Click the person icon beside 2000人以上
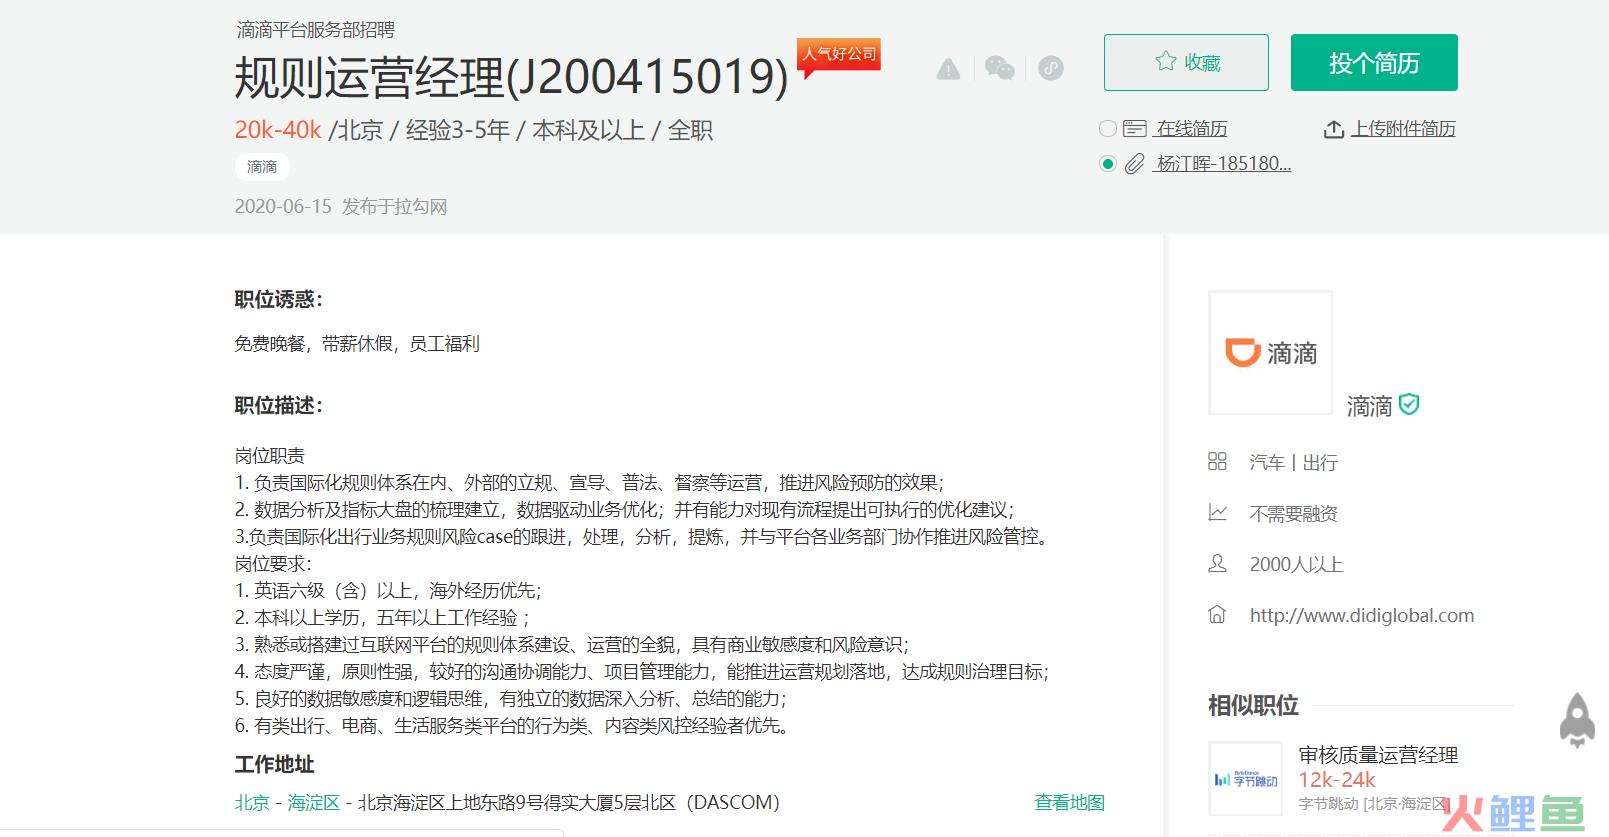Viewport: 1609px width, 837px height. tap(1217, 564)
